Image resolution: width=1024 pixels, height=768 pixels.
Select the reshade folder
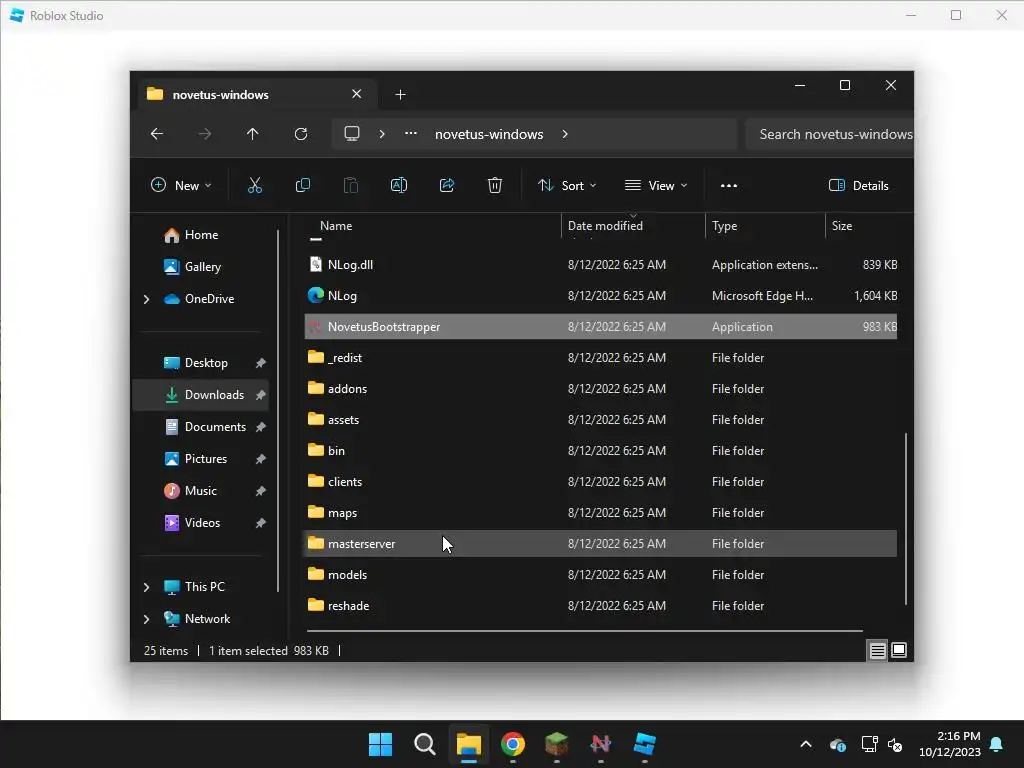(x=601, y=606)
